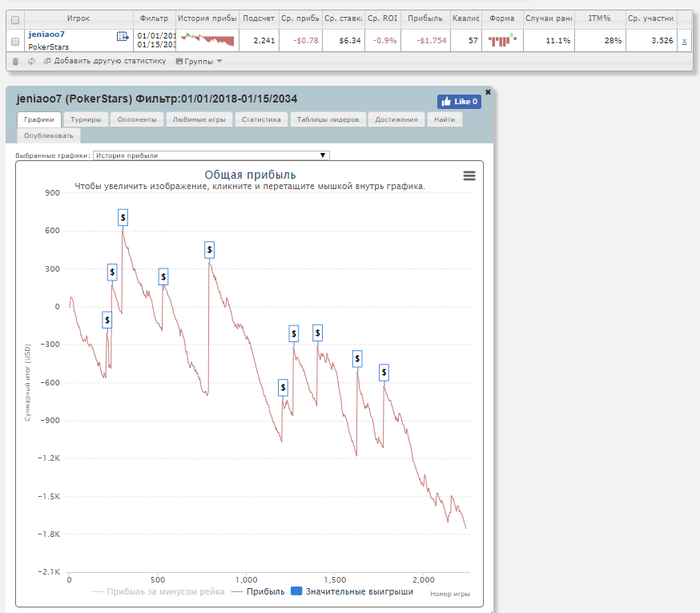Image resolution: width=700 pixels, height=613 pixels.
Task: Open the chart hamburger menu icon
Action: tap(469, 176)
